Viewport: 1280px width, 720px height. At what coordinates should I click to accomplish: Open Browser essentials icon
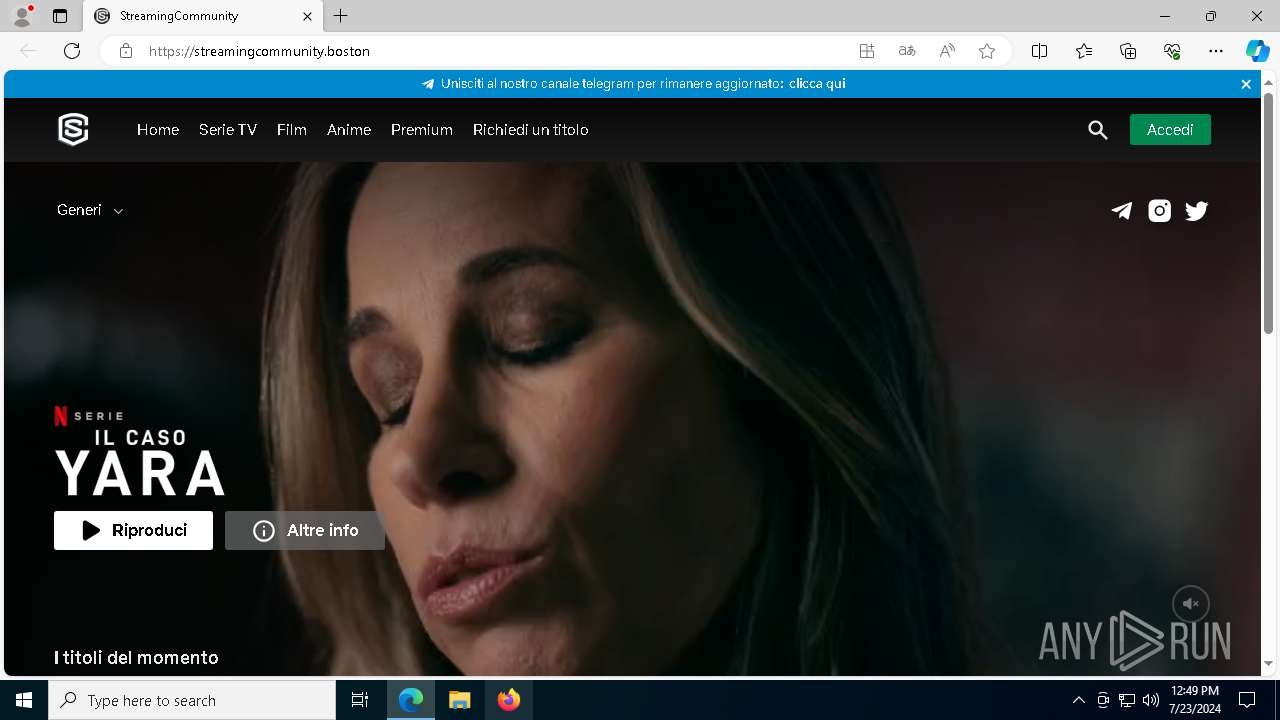coord(1172,51)
